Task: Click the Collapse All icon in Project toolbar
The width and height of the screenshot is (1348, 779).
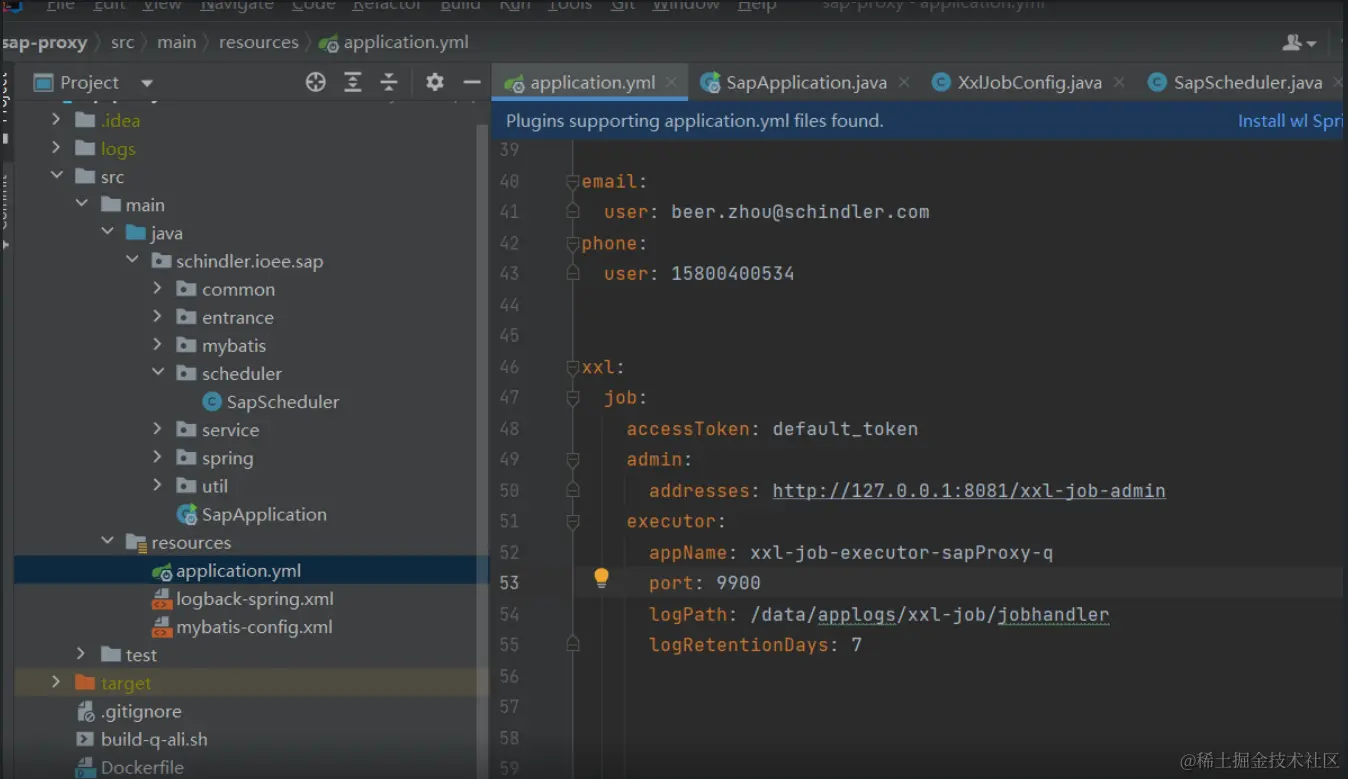Action: [x=389, y=82]
